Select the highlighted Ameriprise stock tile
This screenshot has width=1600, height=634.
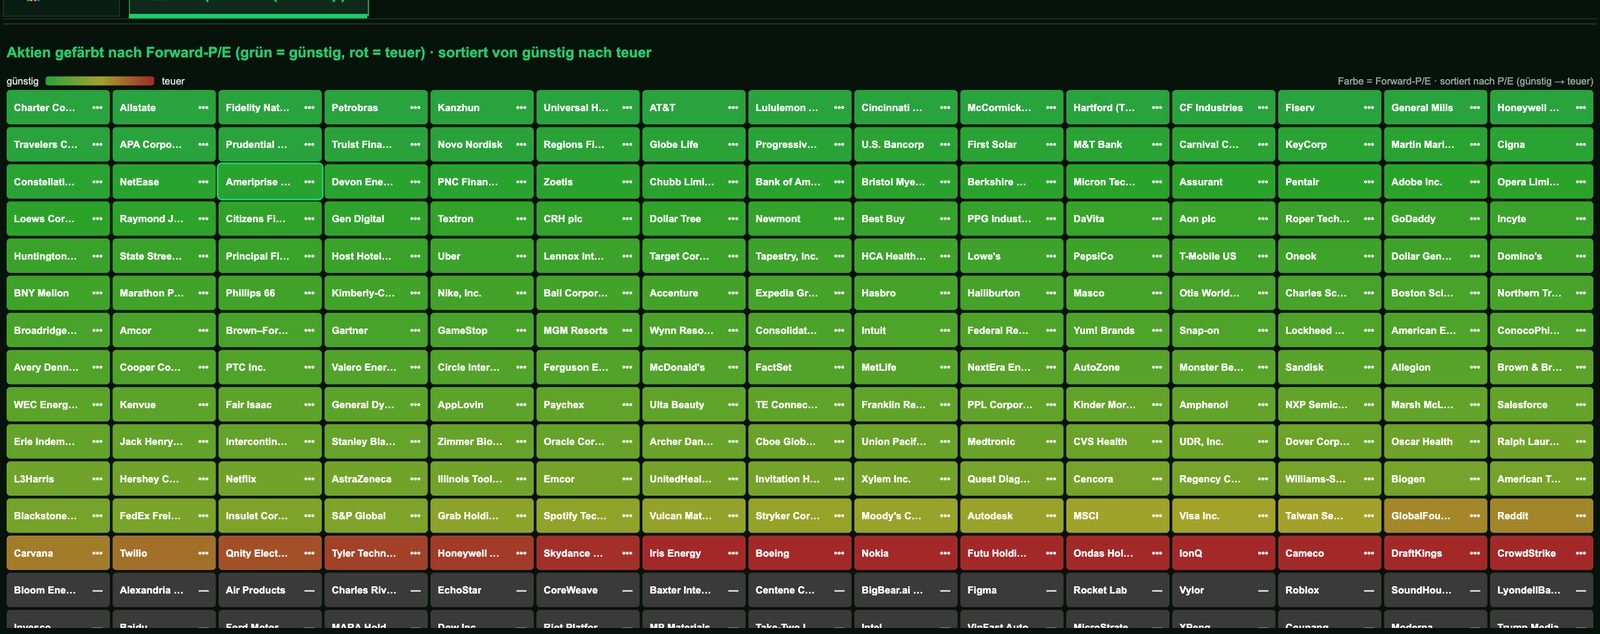tap(268, 182)
